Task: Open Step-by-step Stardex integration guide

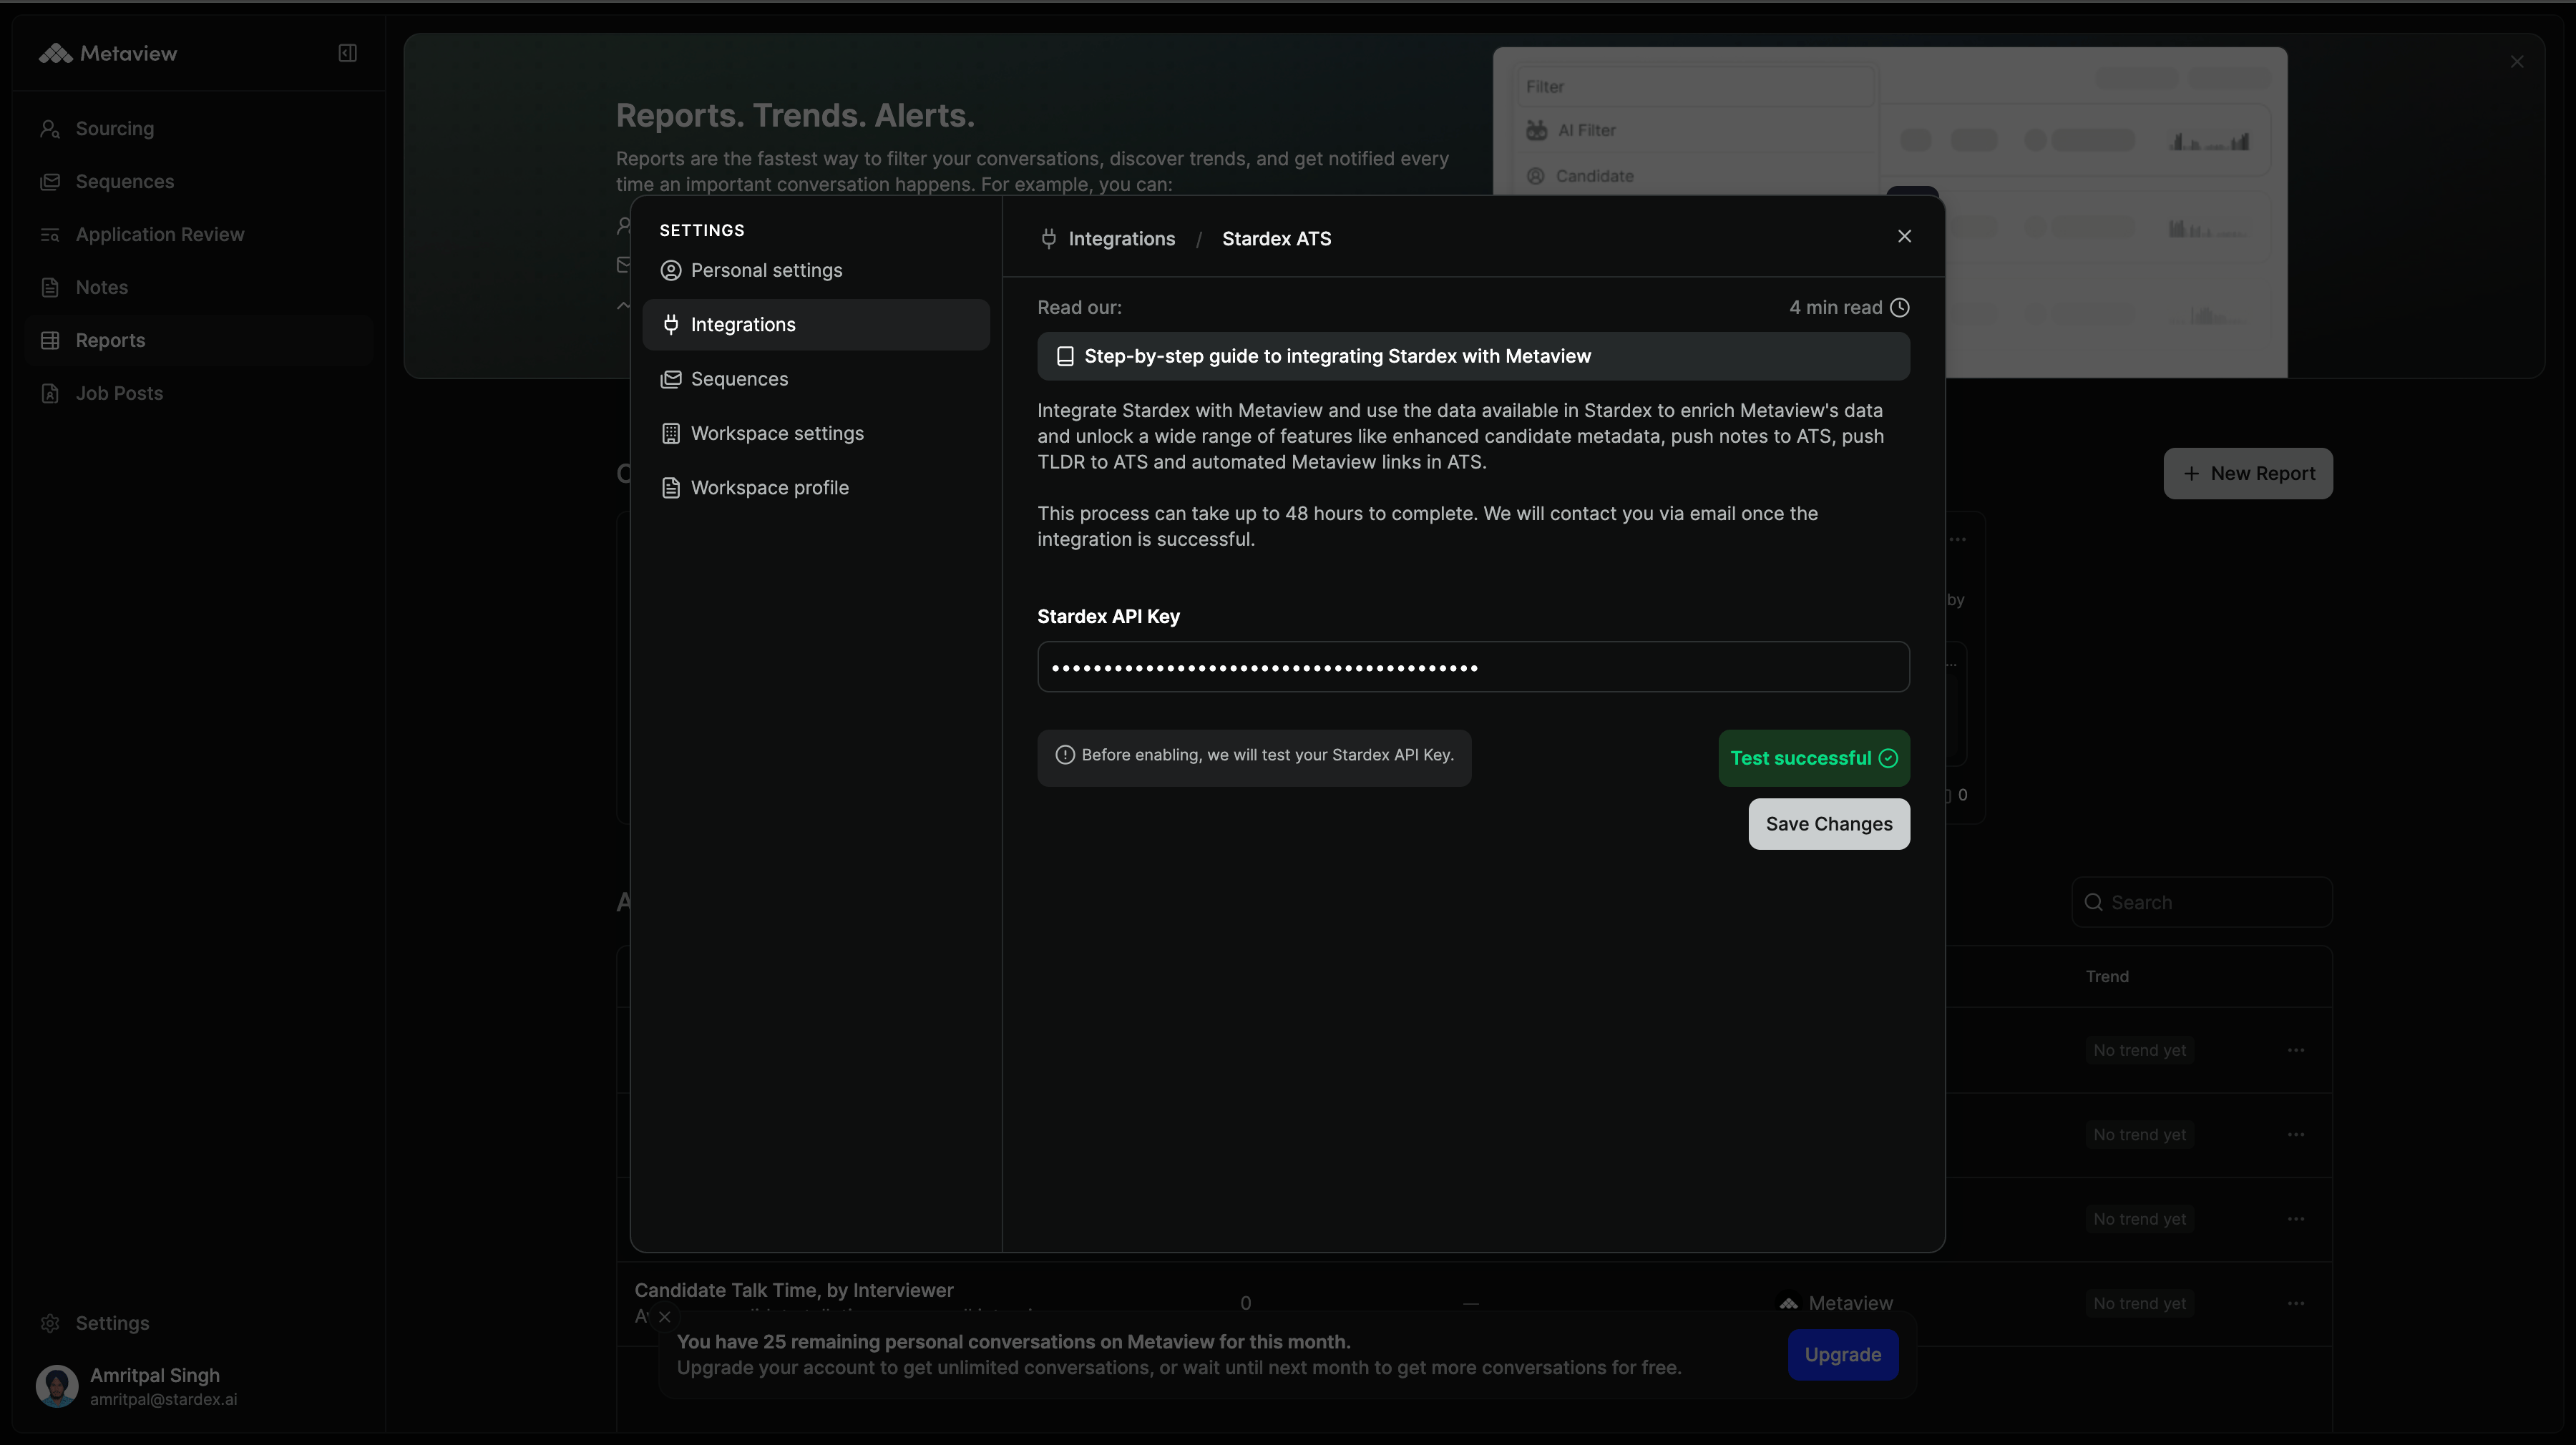Action: (1472, 357)
